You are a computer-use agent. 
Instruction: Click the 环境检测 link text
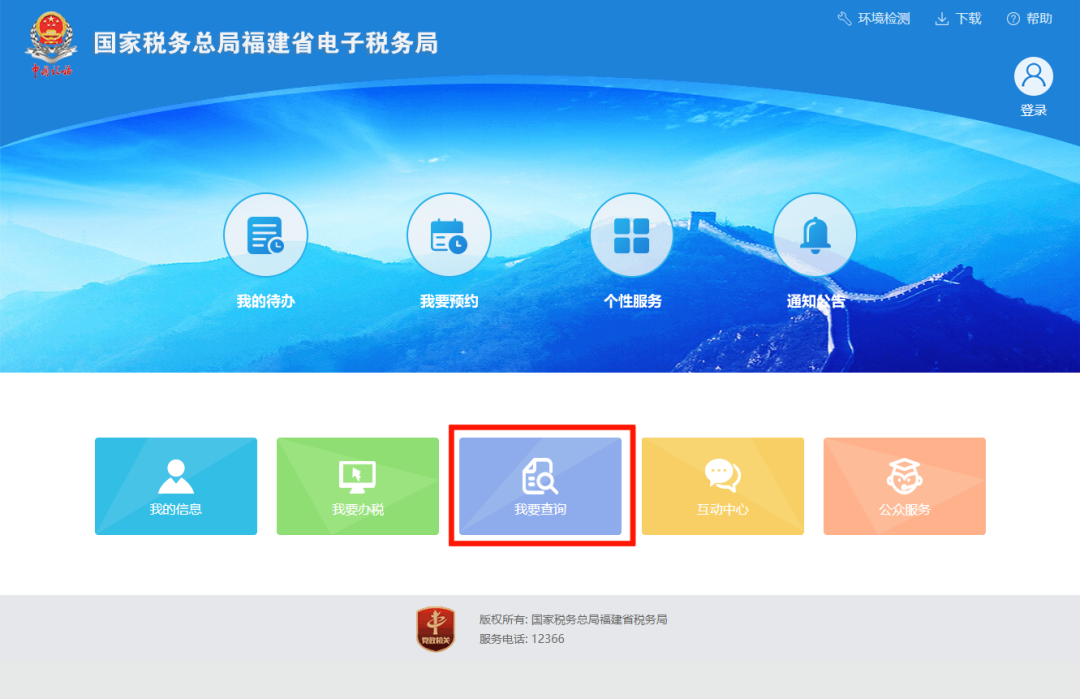pos(884,19)
